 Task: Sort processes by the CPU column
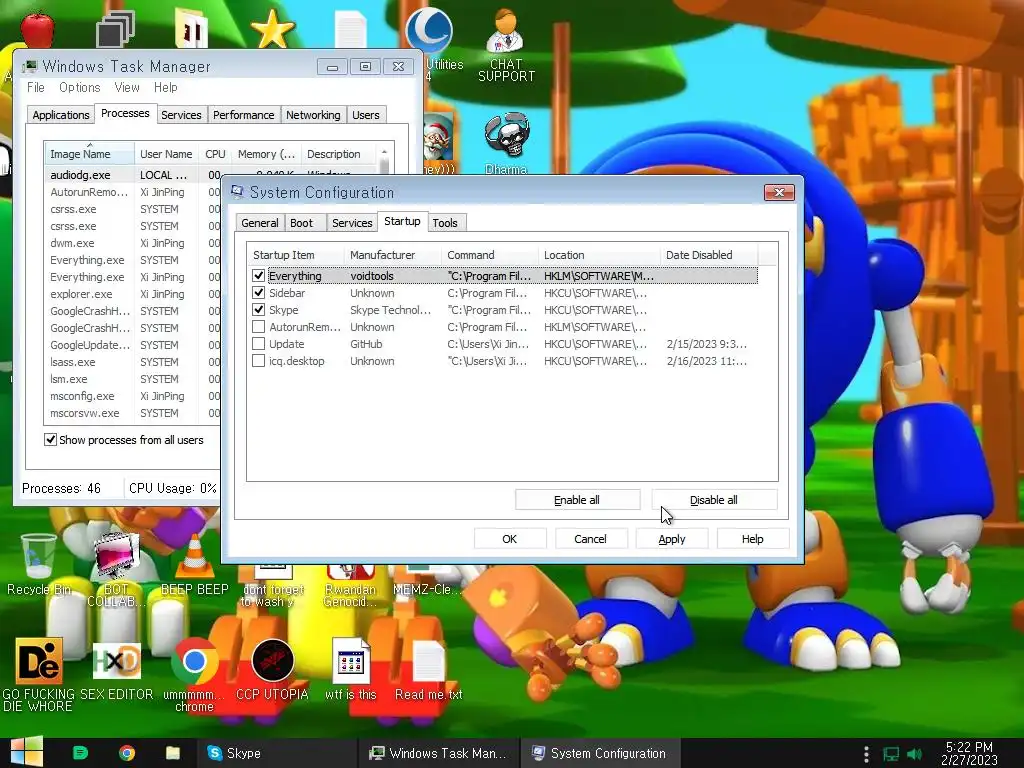215,153
